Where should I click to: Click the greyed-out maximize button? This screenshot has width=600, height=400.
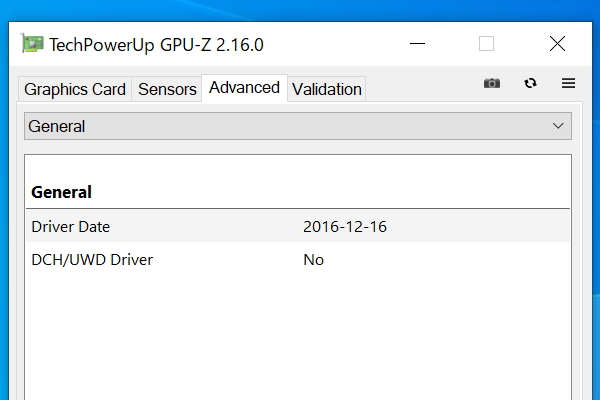click(x=487, y=44)
